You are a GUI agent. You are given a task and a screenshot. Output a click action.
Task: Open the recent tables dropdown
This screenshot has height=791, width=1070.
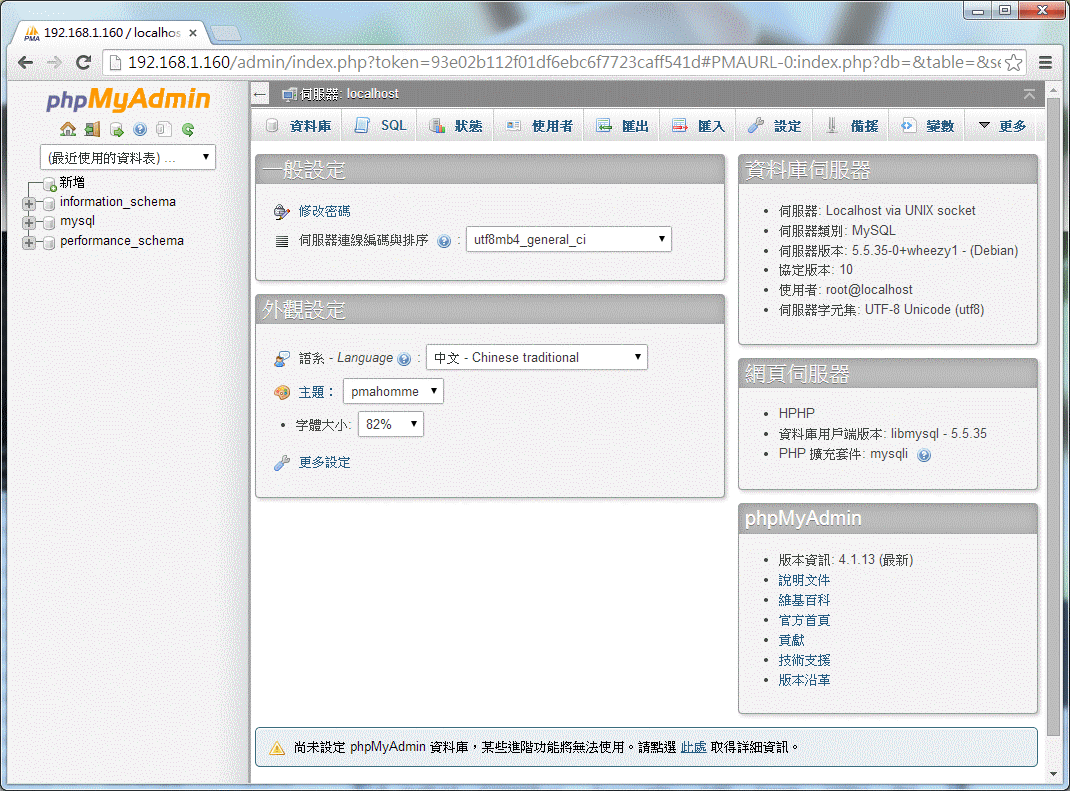[128, 158]
